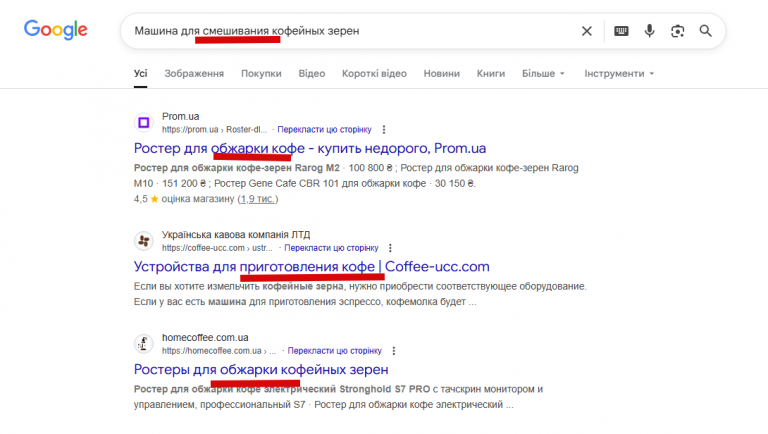This screenshot has width=768, height=434.
Task: Click the https://coffee-ucc.com › ustr... URL text
Action: [217, 248]
